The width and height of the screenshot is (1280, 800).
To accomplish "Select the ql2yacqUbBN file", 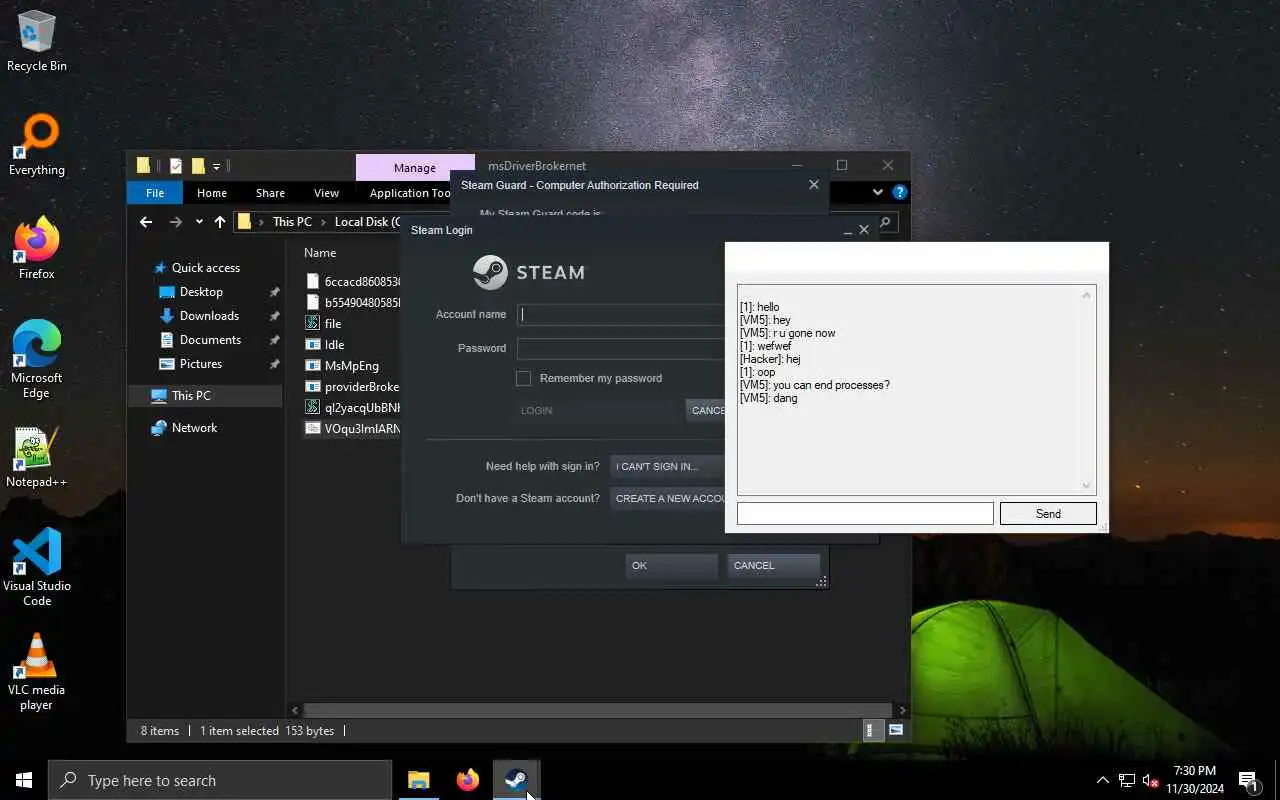I will (x=352, y=408).
